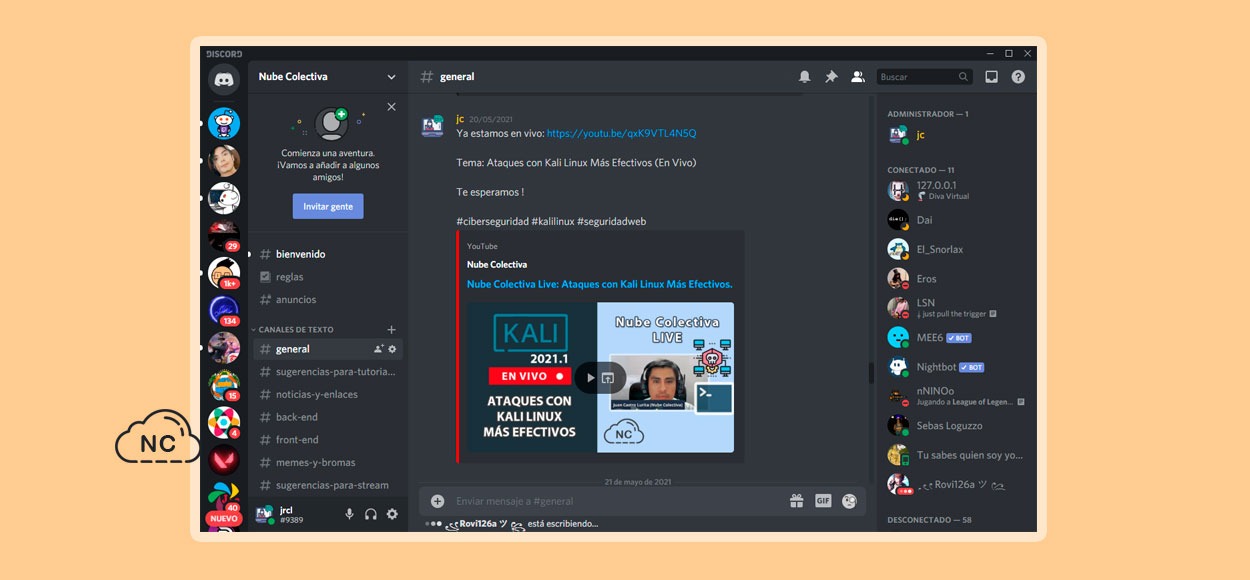
Task: Open the video in external window icon
Action: 609,378
